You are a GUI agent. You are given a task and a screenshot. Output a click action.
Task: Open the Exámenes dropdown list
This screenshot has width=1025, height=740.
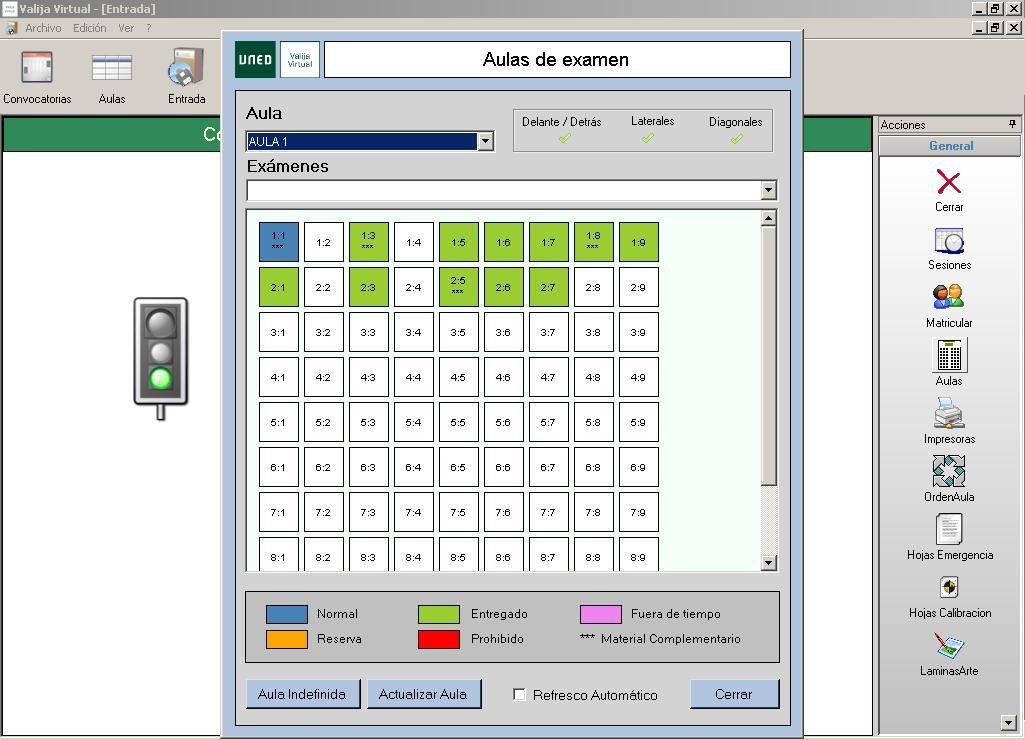pos(768,190)
